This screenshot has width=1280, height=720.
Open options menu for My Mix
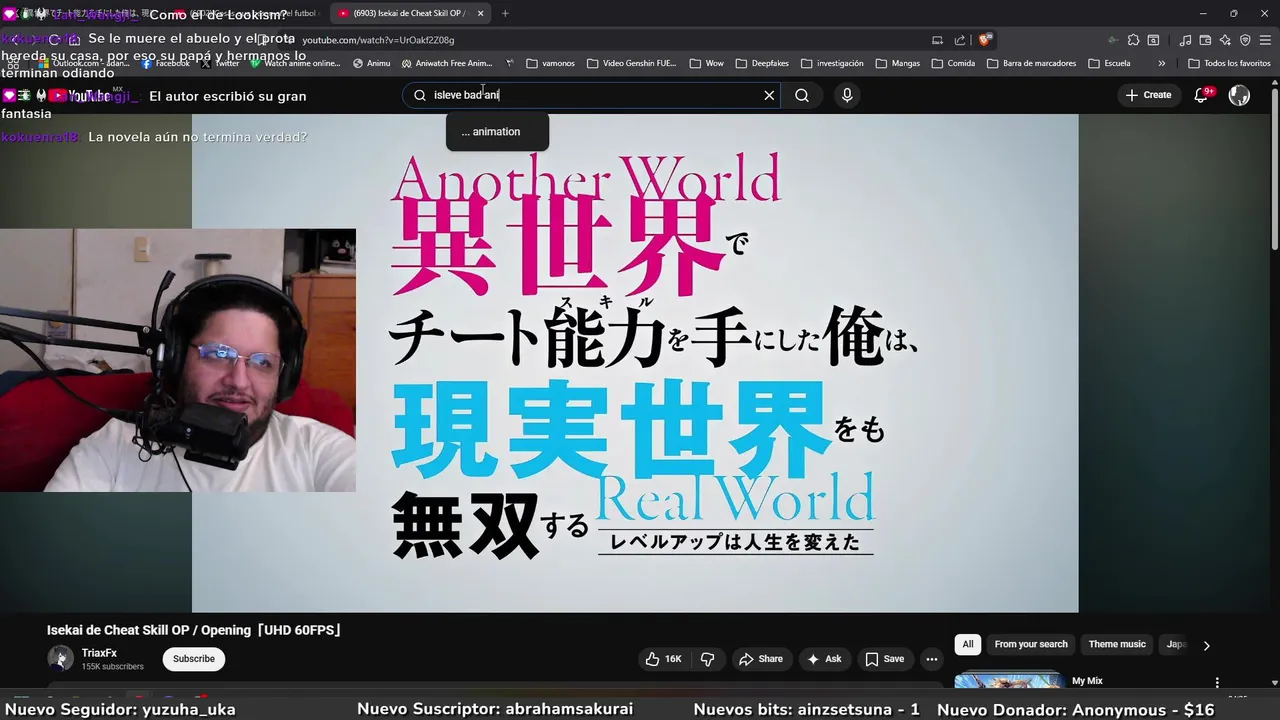1217,682
